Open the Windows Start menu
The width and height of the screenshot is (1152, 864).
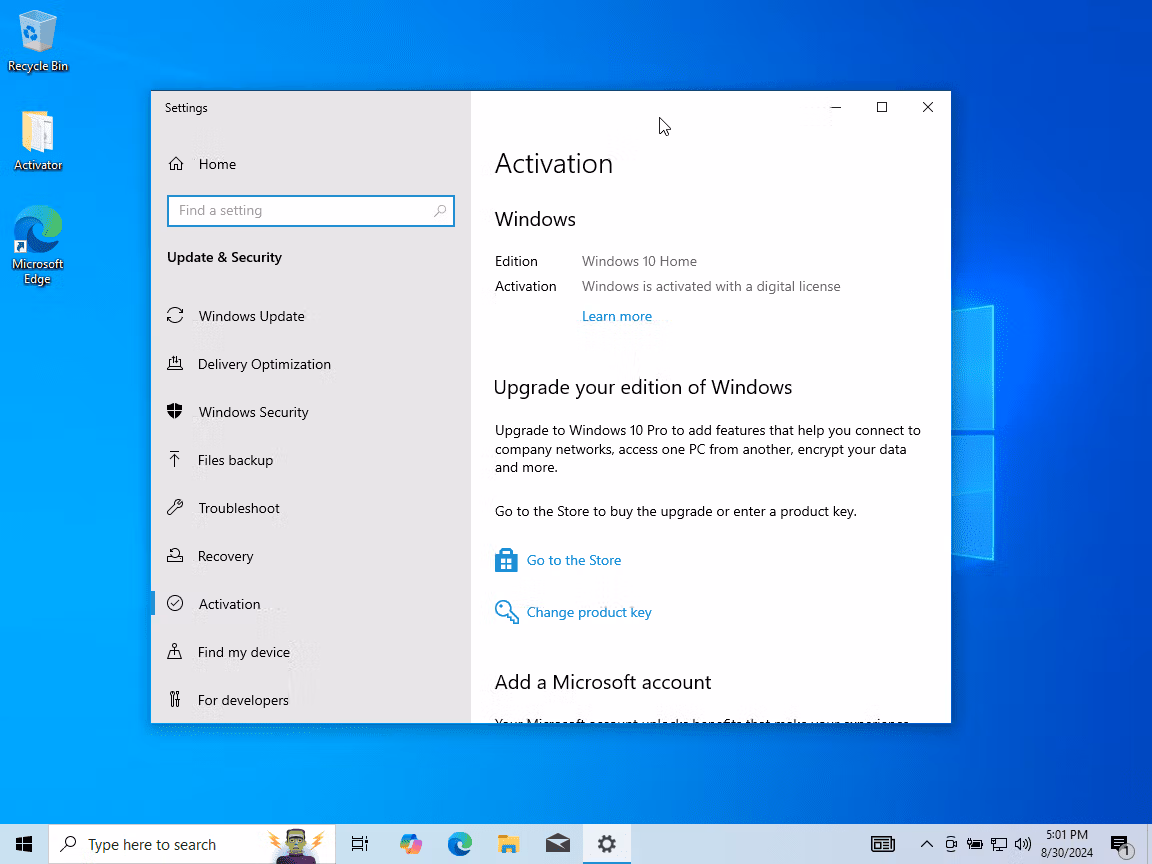(24, 844)
